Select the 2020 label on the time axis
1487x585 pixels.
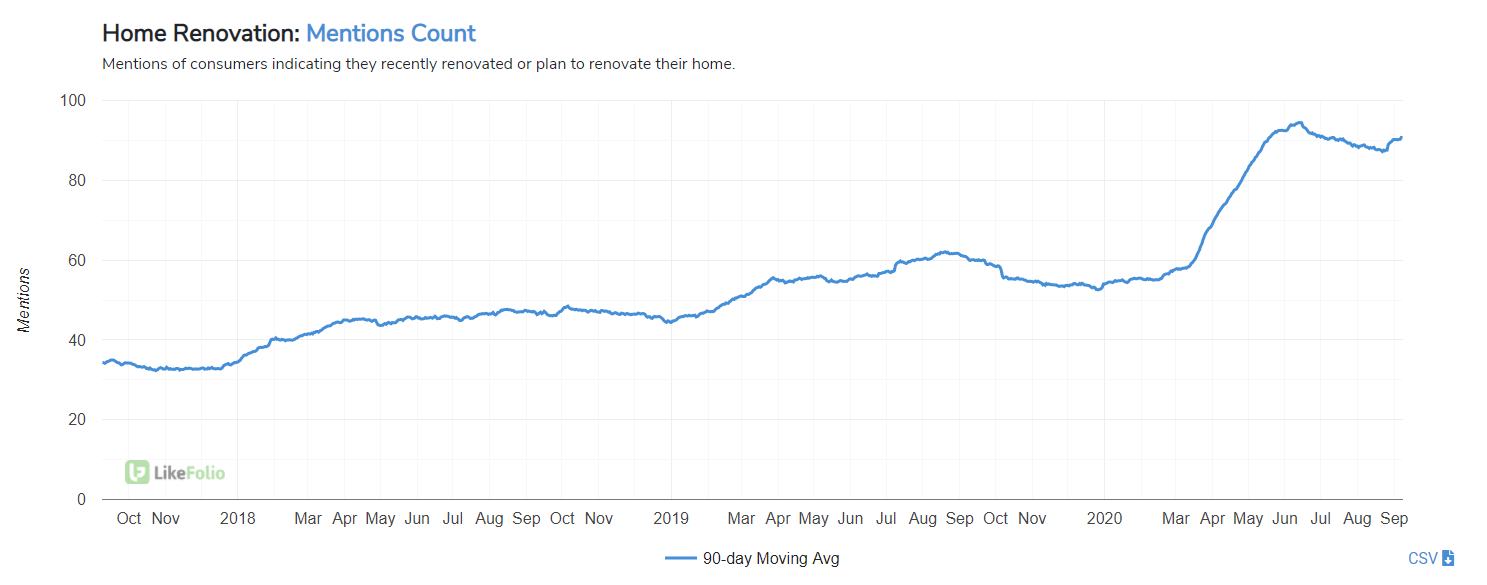(x=1104, y=518)
